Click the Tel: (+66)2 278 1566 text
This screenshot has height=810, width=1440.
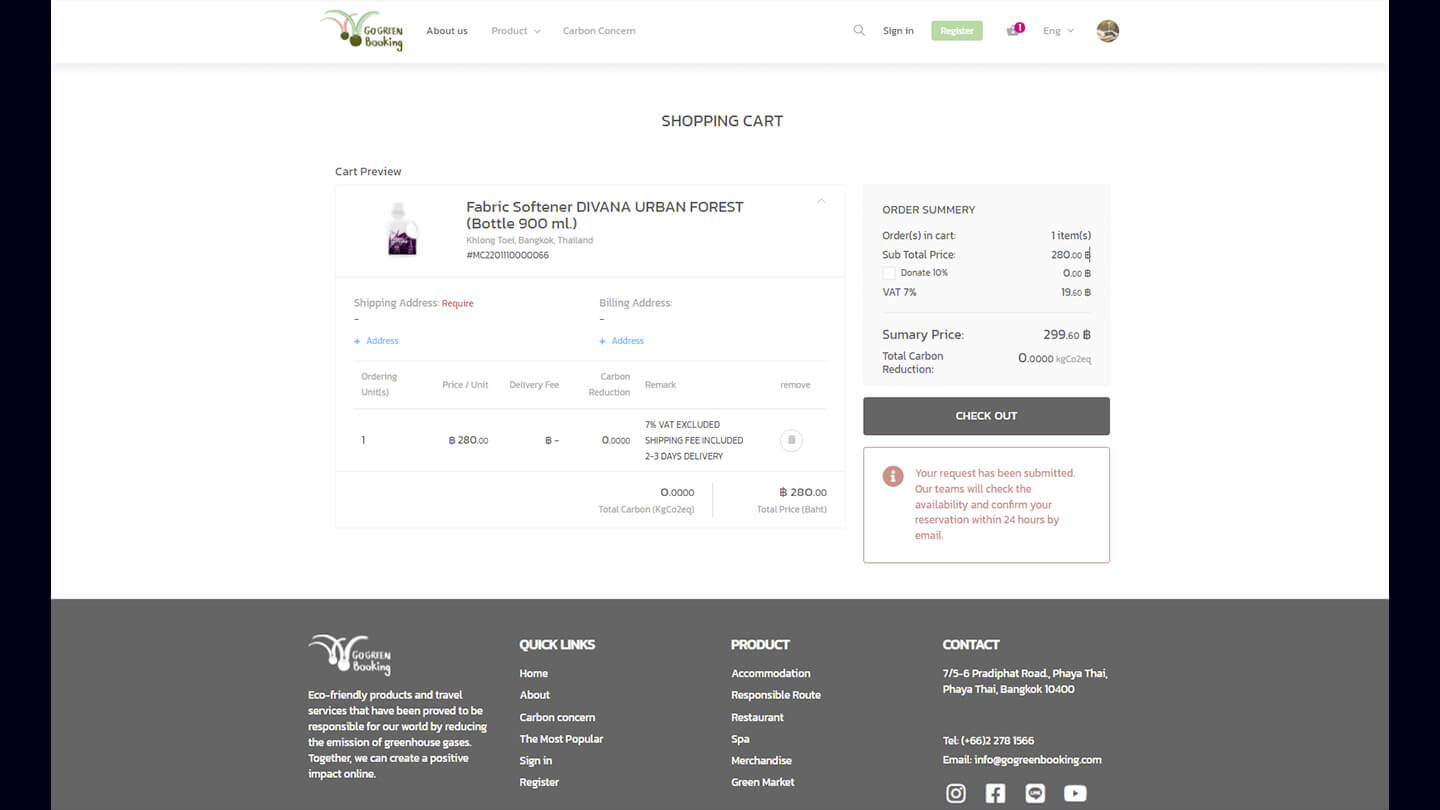click(x=988, y=741)
